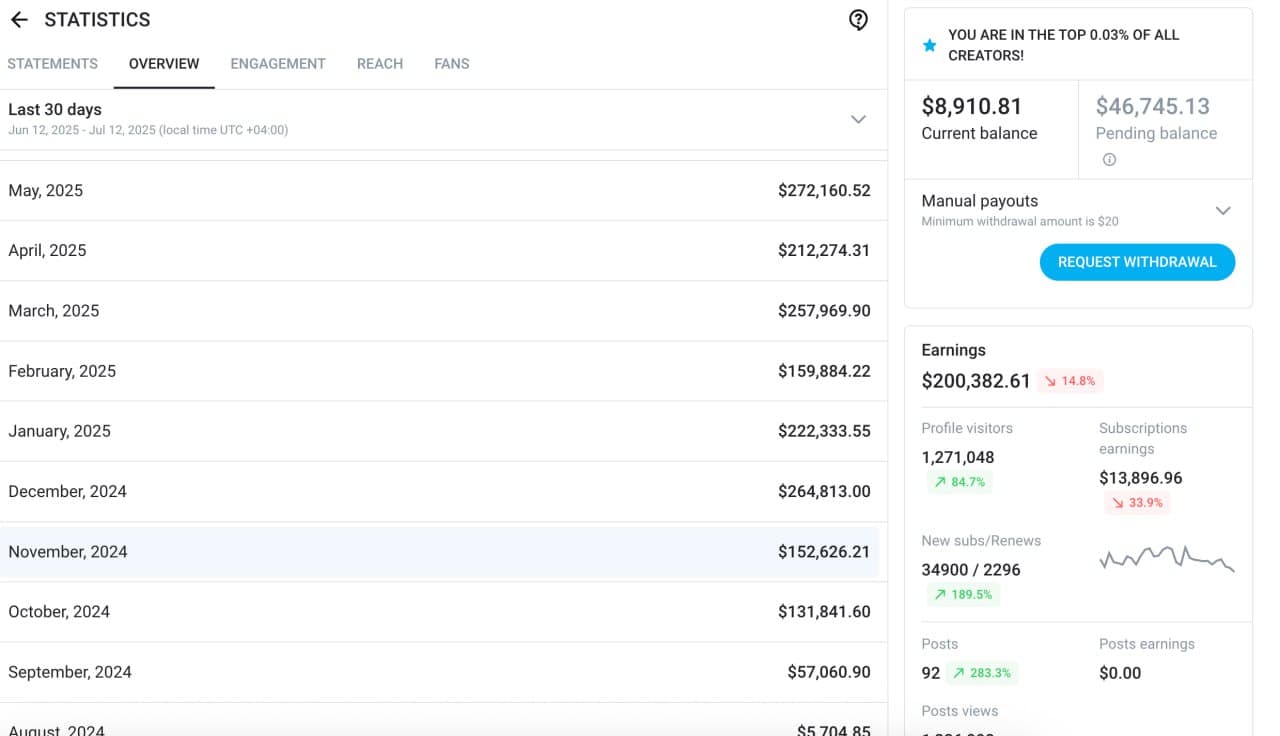Click the blue star top creators icon
The height and width of the screenshot is (736, 1280).
pyautogui.click(x=929, y=45)
